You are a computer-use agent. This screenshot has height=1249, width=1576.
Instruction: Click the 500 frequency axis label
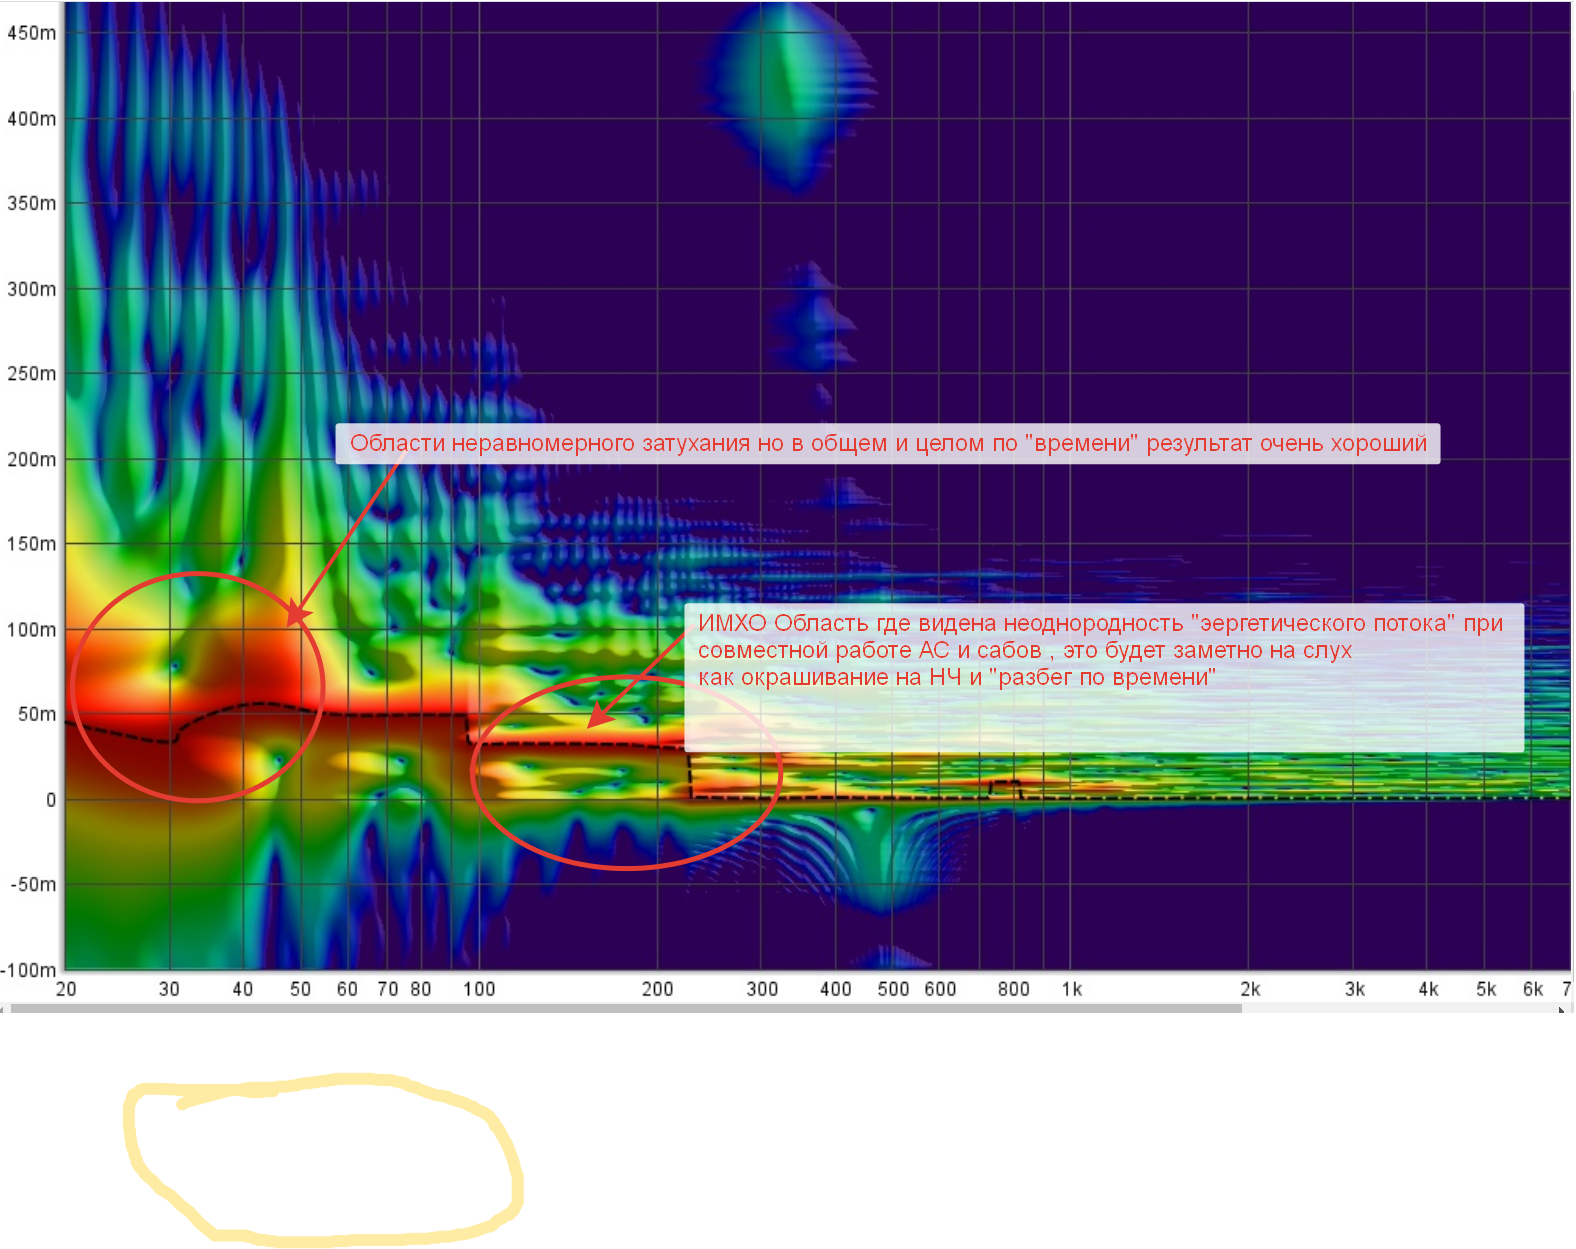pos(893,989)
